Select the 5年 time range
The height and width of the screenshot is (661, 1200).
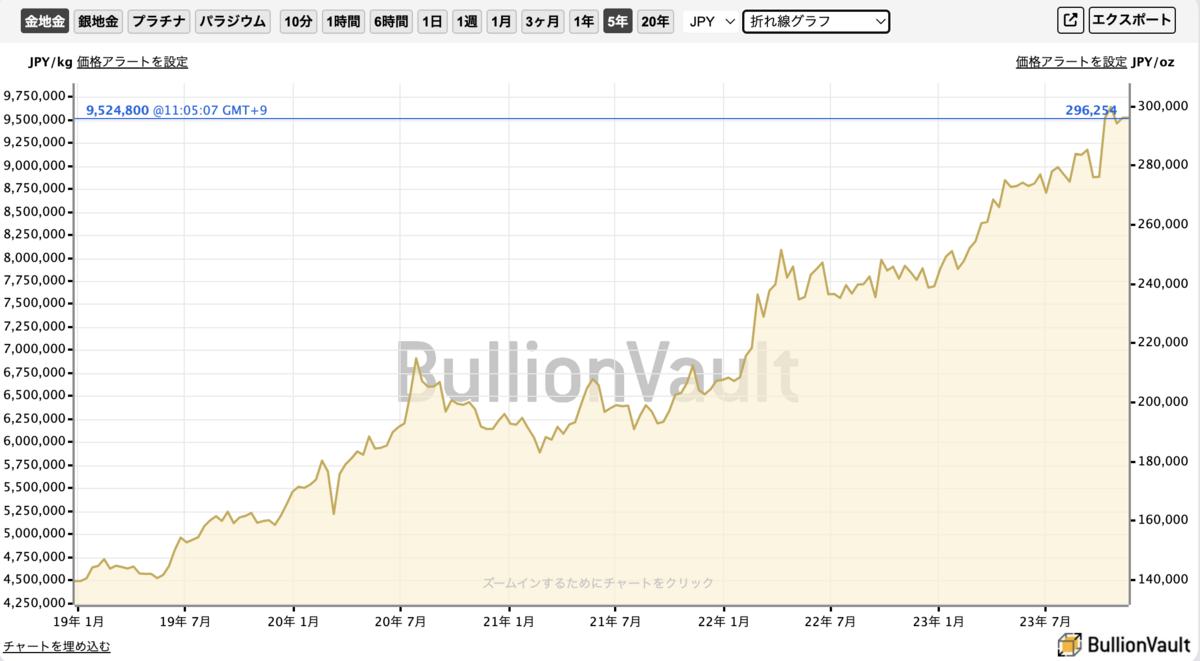(x=617, y=21)
